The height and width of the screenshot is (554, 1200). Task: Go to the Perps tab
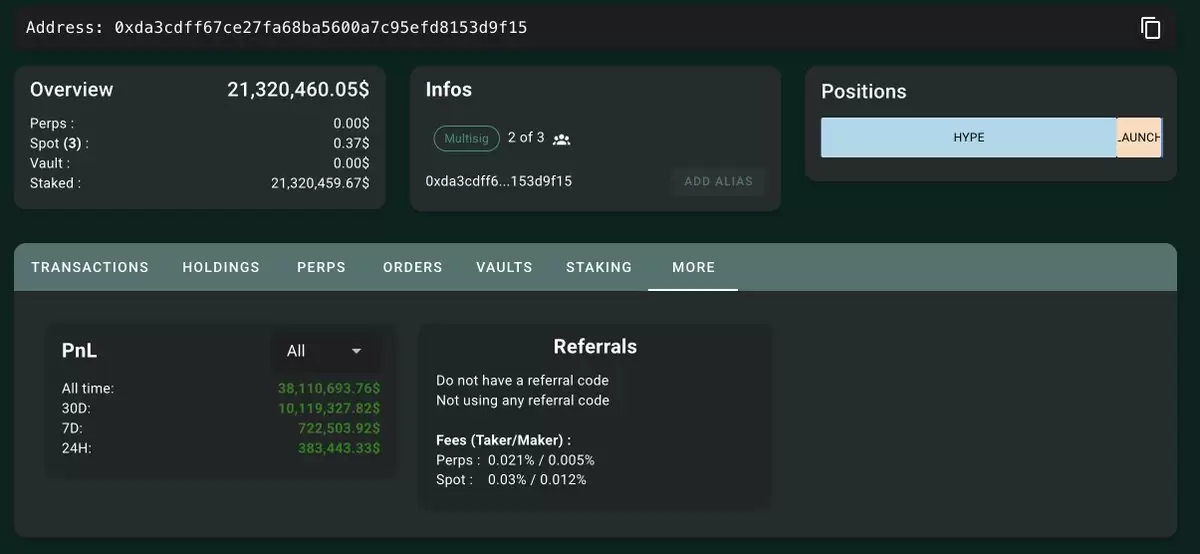click(321, 267)
